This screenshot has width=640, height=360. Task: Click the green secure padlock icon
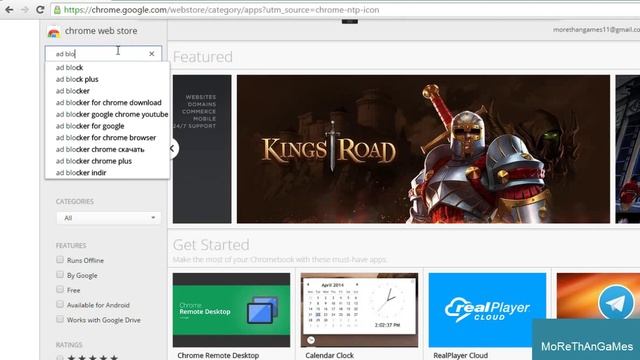(58, 10)
